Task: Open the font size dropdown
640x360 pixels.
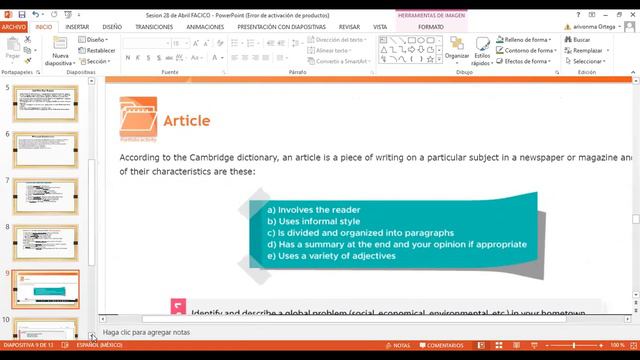Action: [187, 43]
